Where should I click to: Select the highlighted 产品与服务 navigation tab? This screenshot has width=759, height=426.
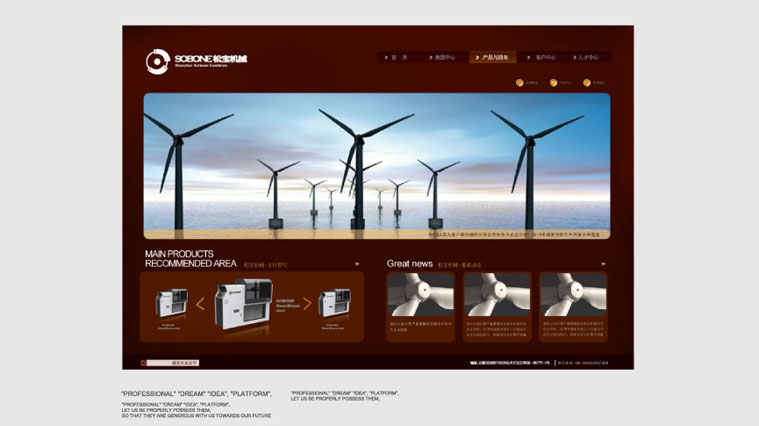tap(493, 58)
